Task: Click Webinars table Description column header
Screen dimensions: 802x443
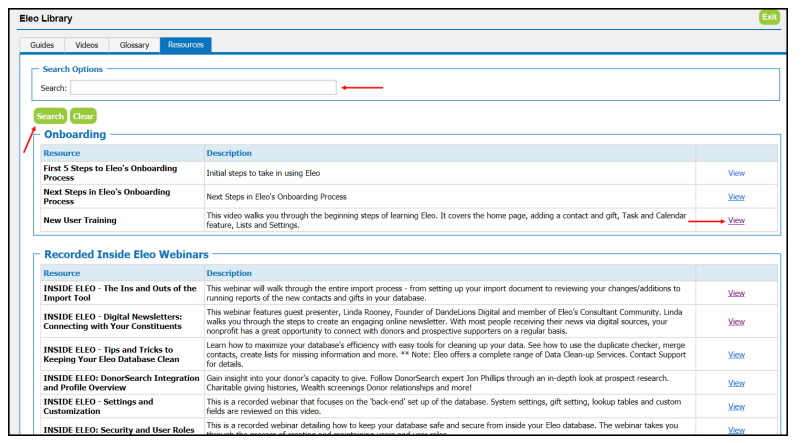Action: click(x=229, y=273)
